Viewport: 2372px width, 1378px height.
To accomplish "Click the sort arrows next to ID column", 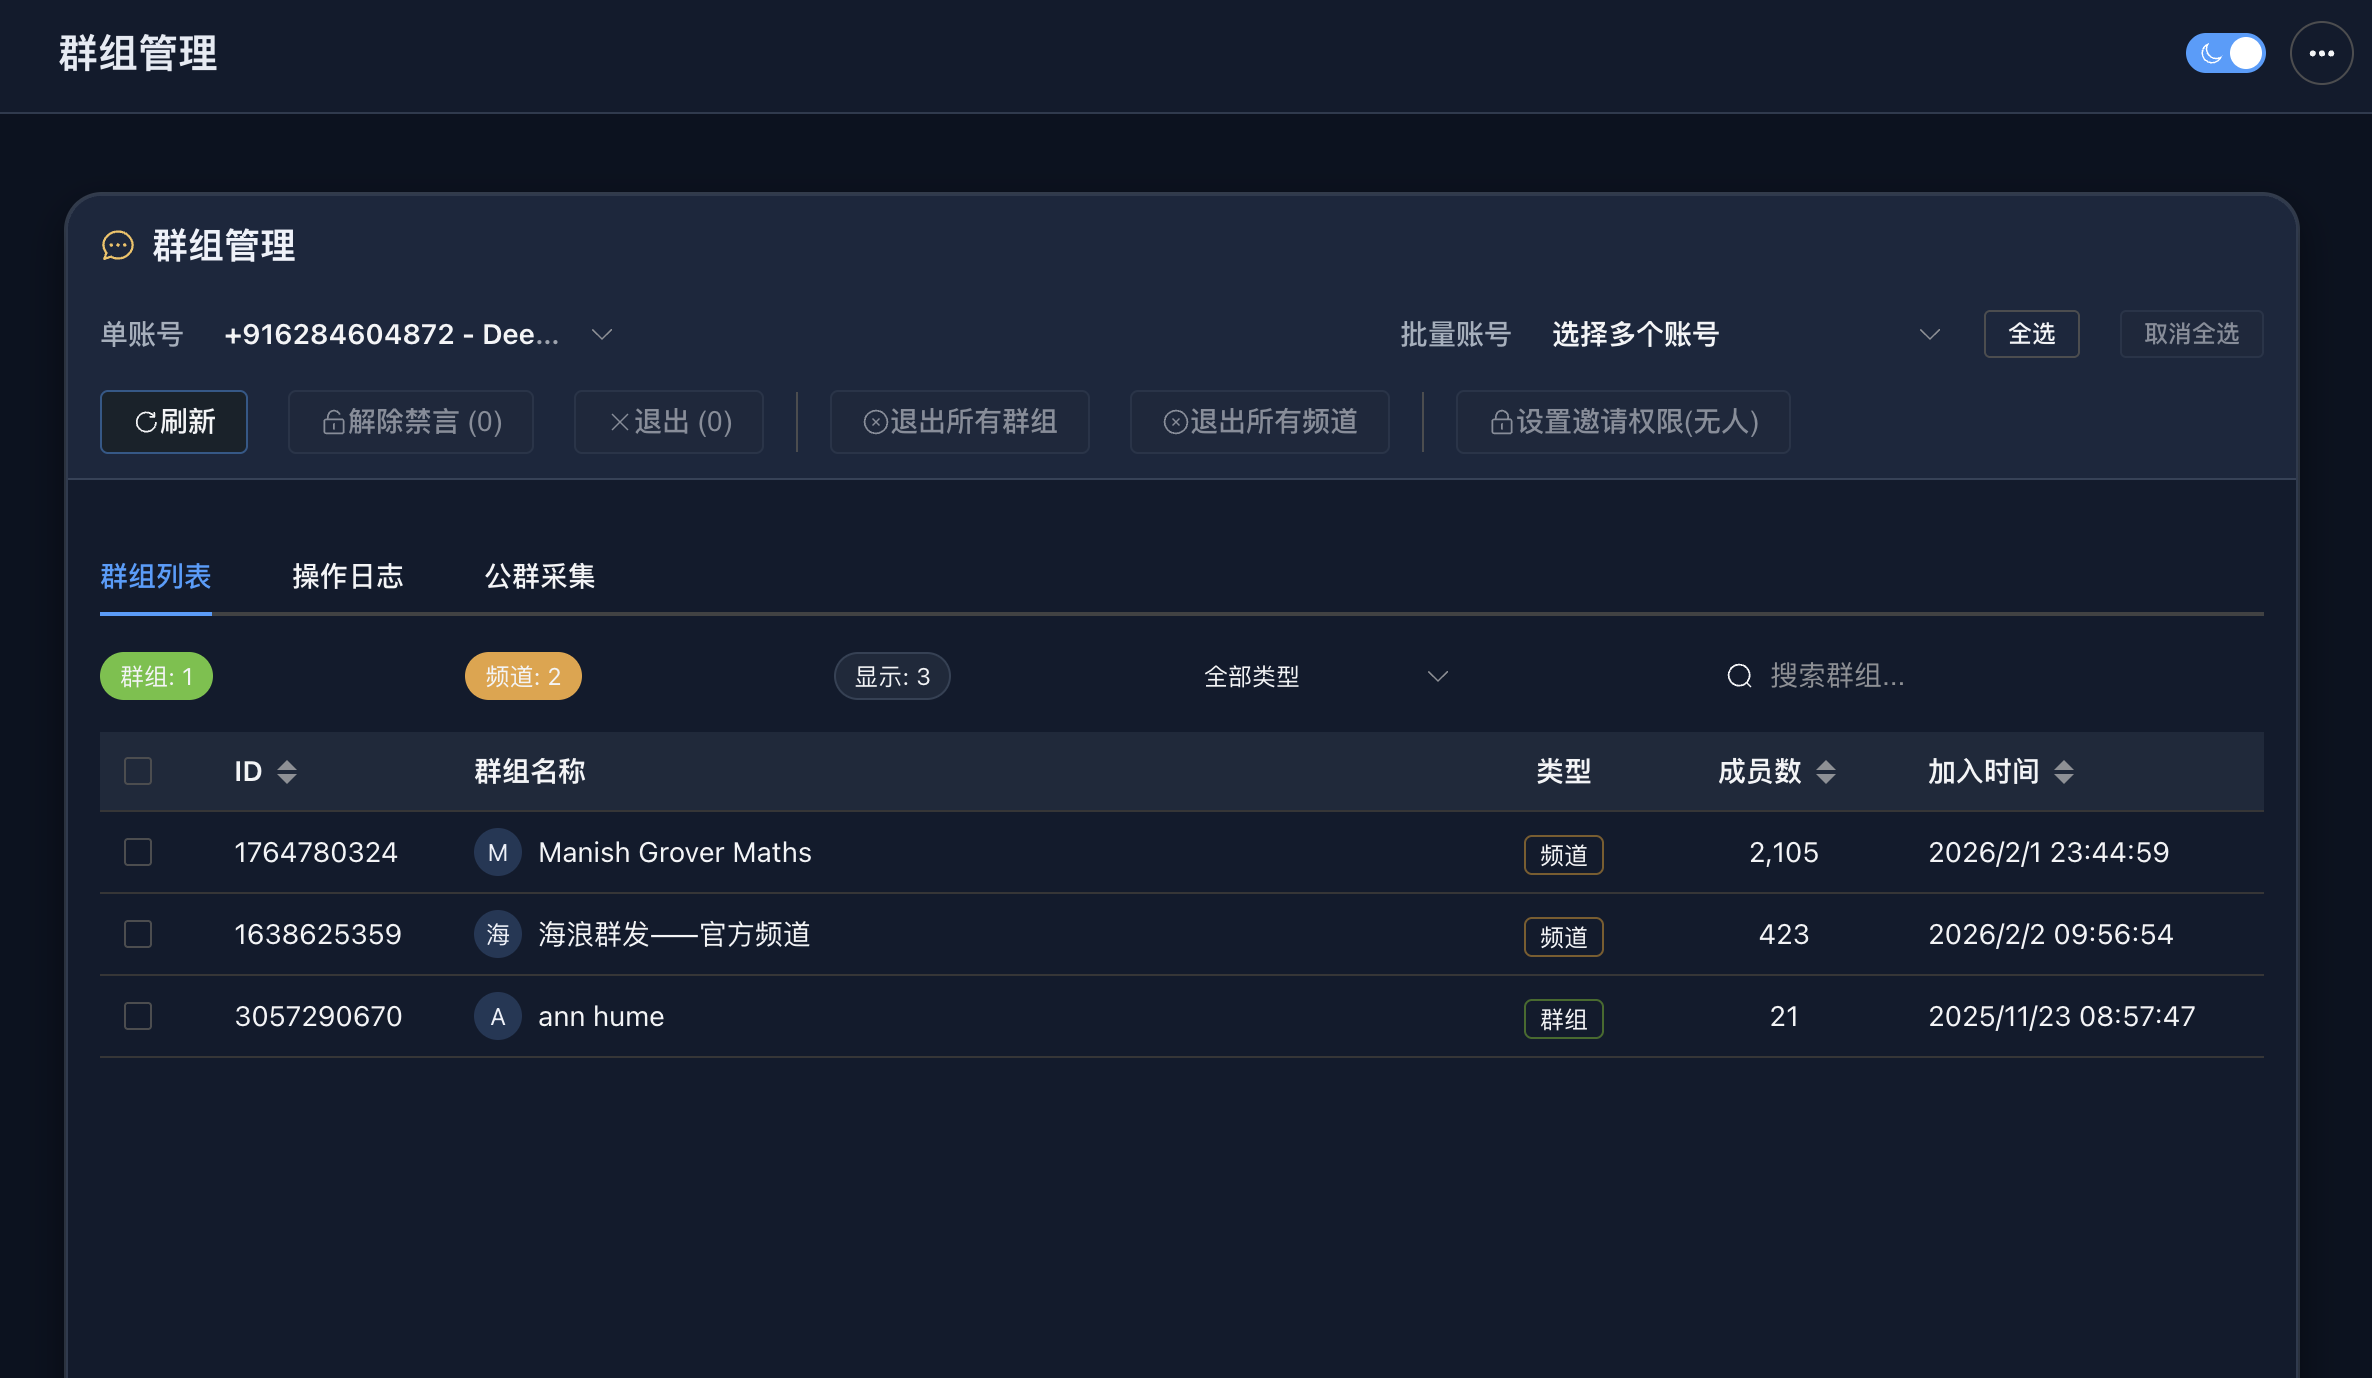I will click(287, 771).
